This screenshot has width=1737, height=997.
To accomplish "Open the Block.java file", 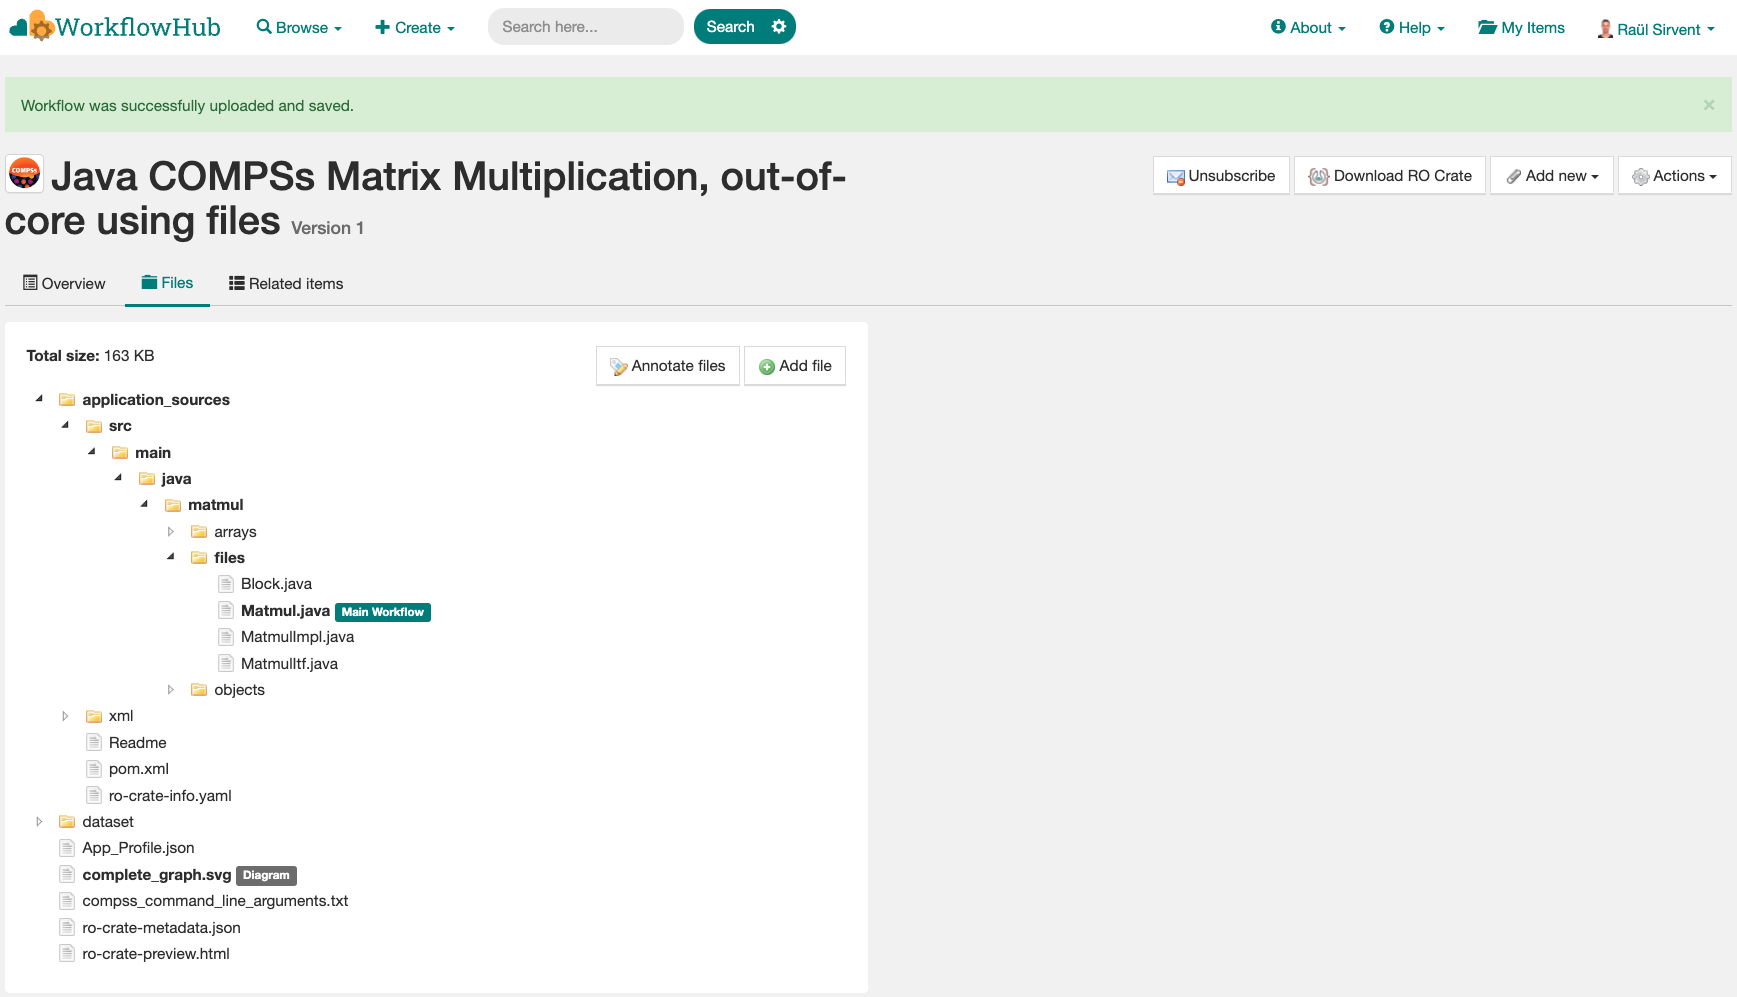I will tap(276, 584).
